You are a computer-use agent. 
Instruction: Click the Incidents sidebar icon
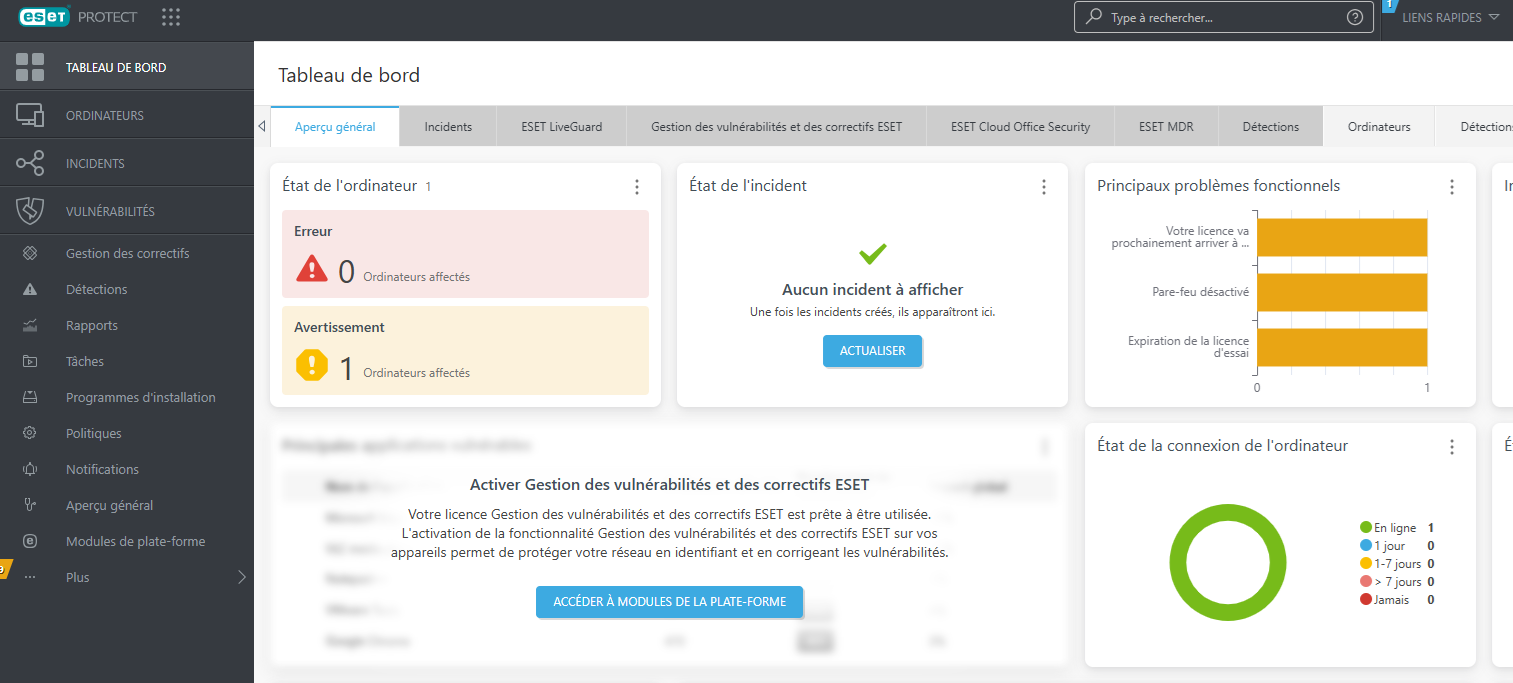30,163
